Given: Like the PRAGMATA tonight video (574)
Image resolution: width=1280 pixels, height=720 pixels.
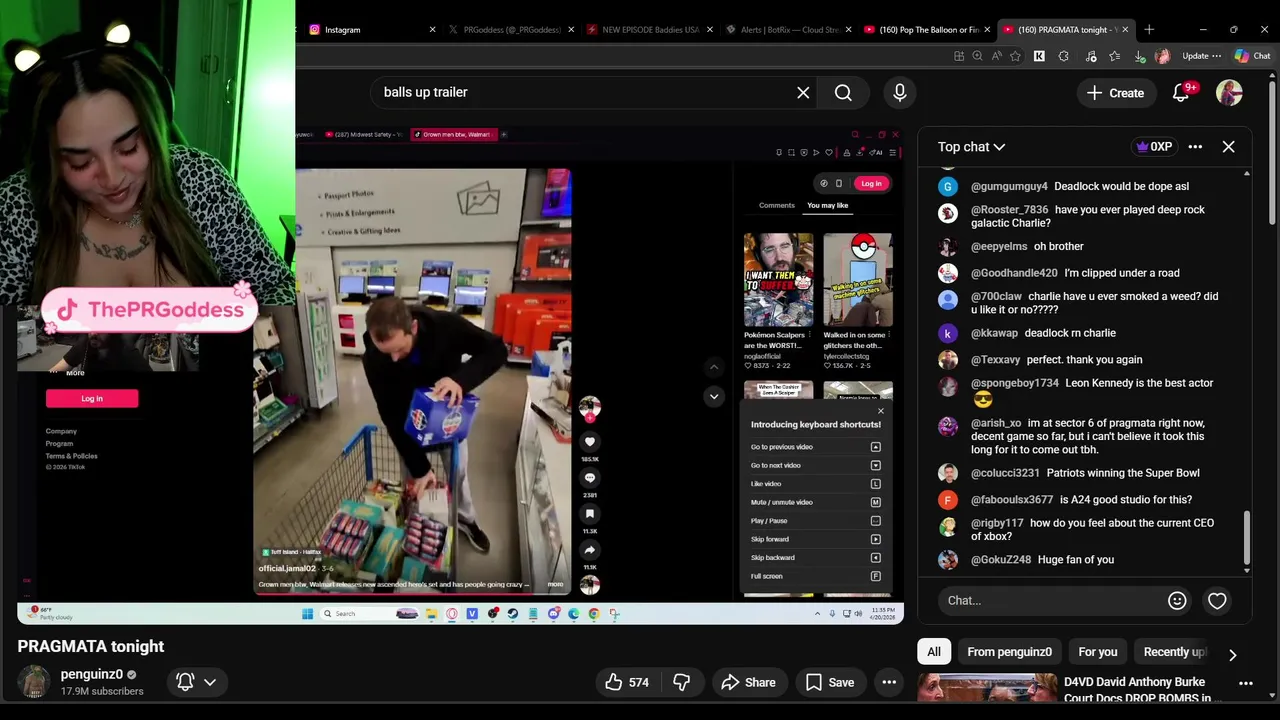Looking at the screenshot, I should pos(627,682).
